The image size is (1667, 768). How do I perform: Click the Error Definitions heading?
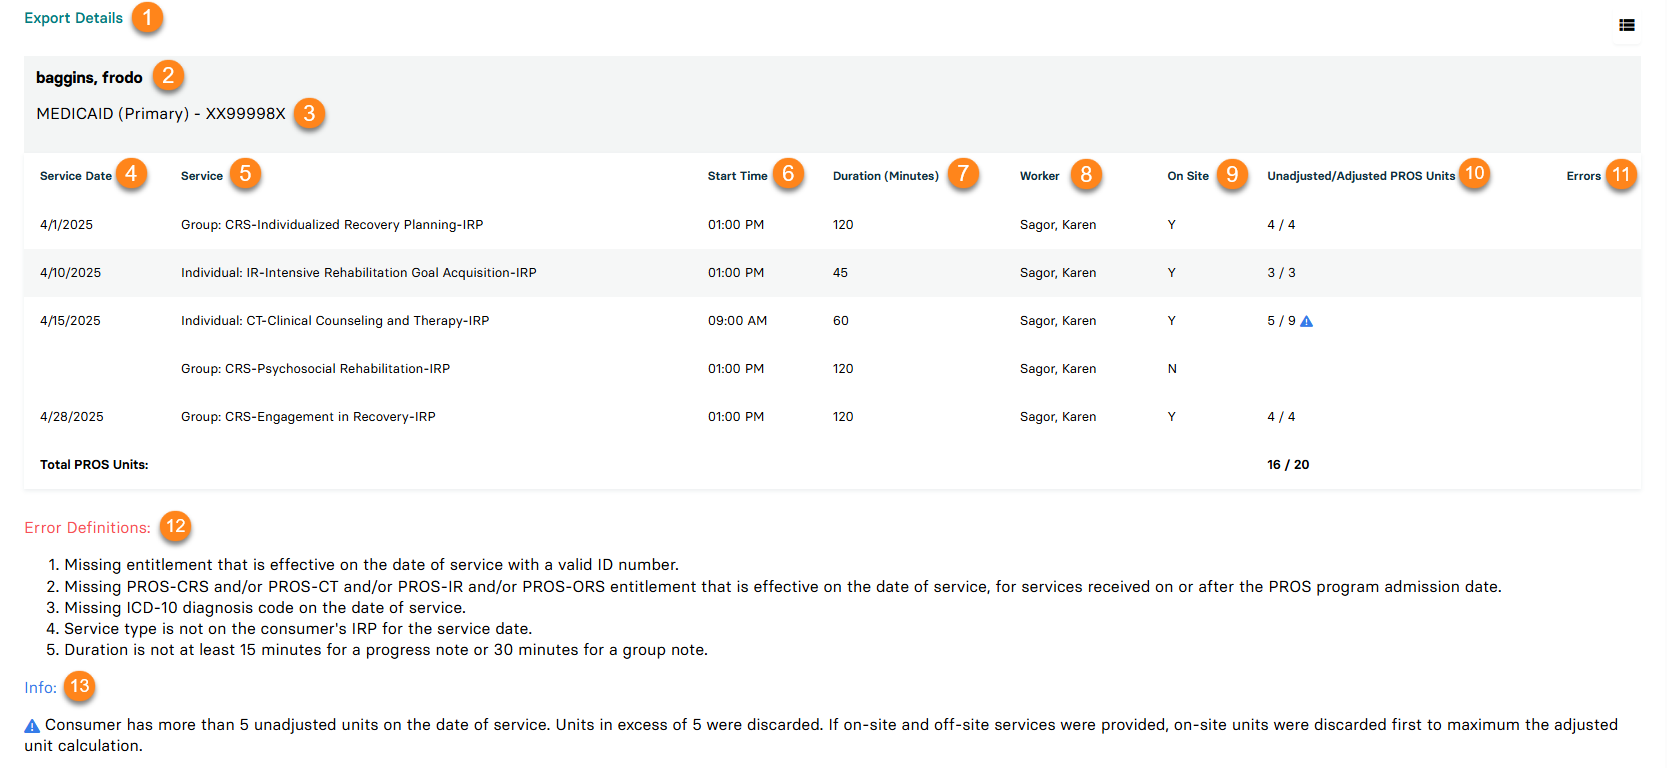click(x=88, y=528)
